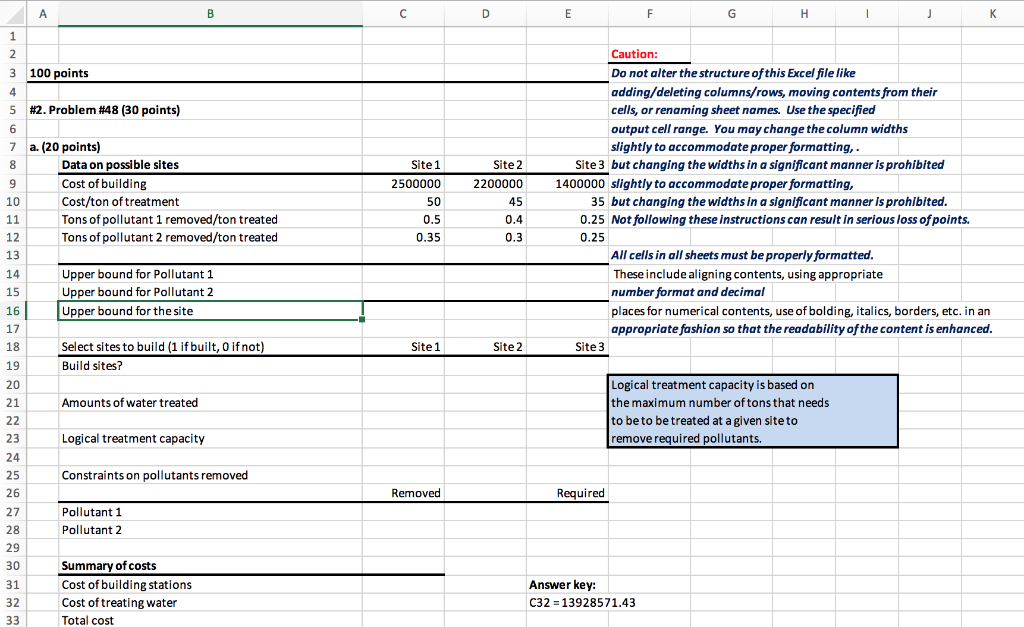This screenshot has width=1024, height=627.
Task: Click the red 'Caution:' cell
Action: pos(649,54)
